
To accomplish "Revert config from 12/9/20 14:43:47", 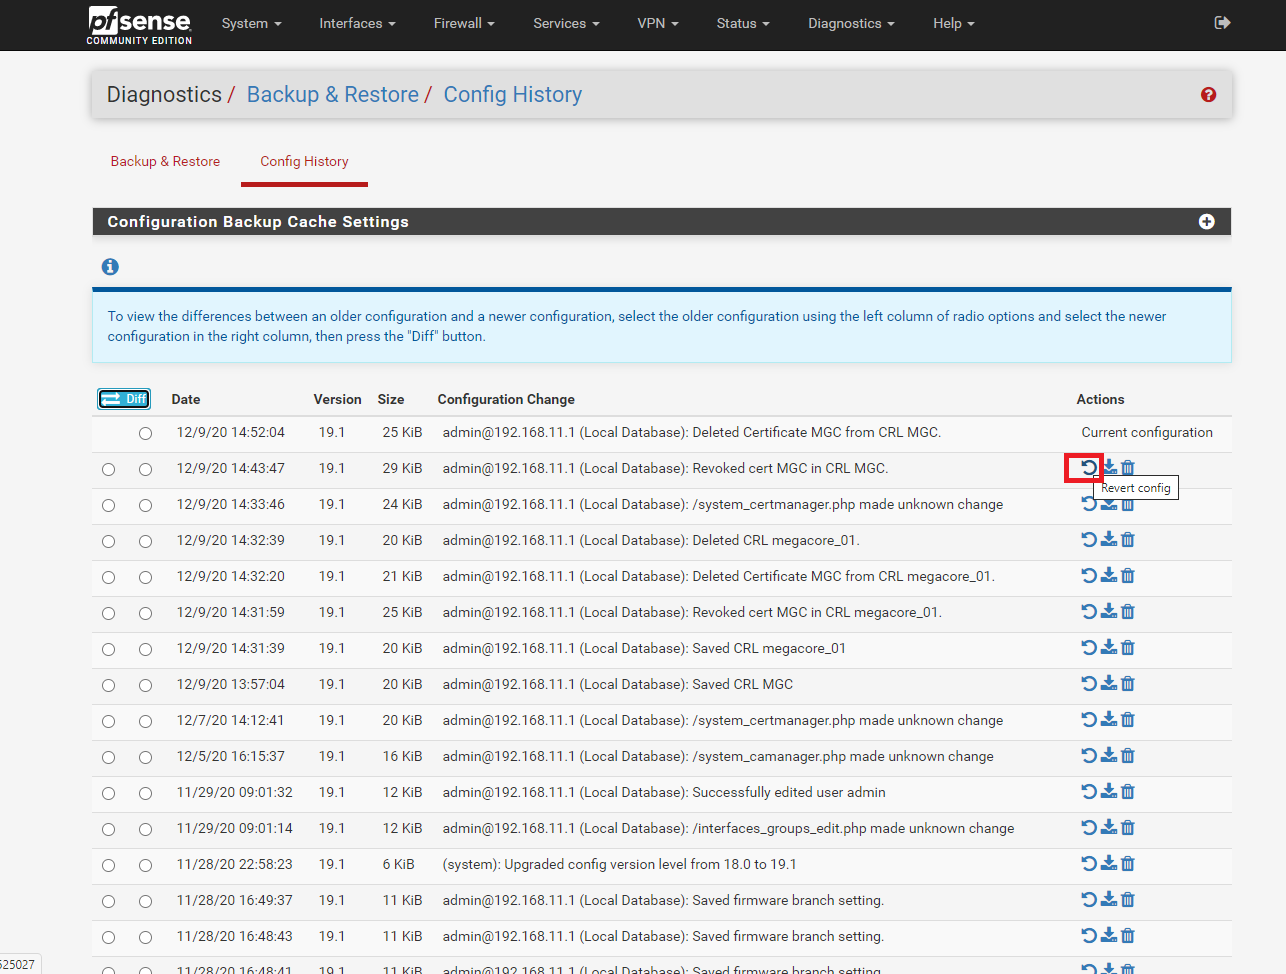I will 1089,467.
